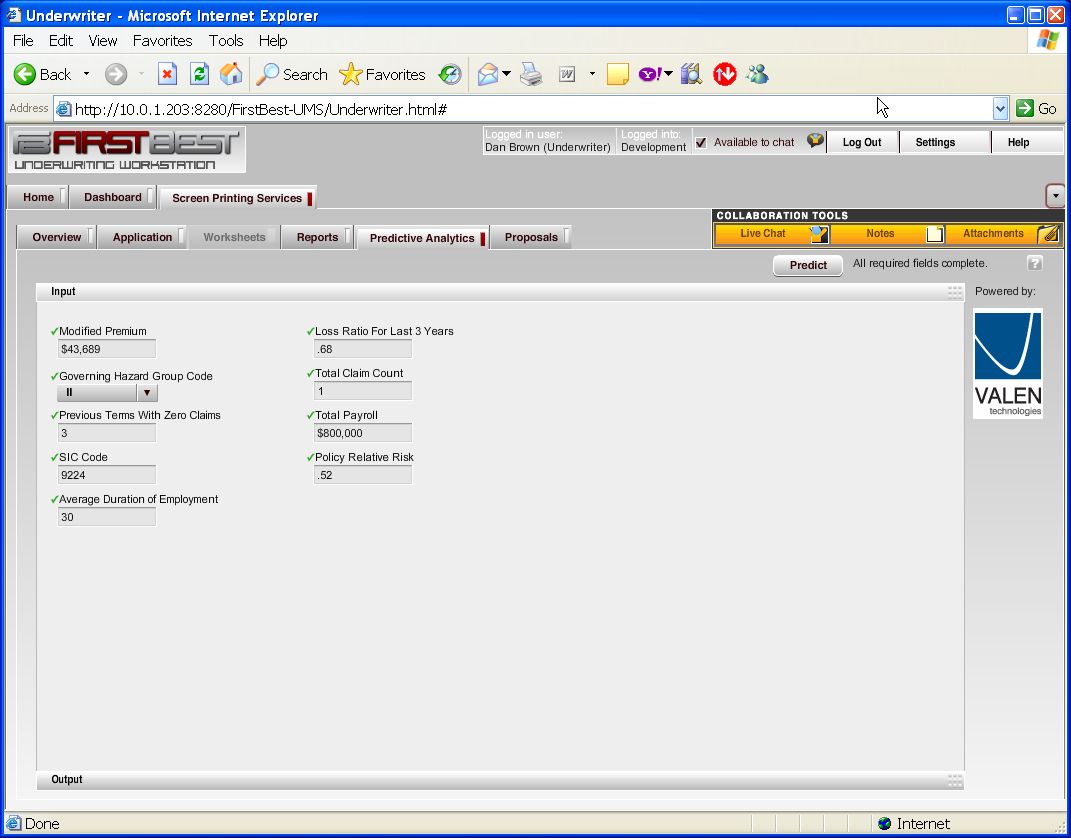Click the Attachments pencil icon
The image size is (1071, 838).
(x=1048, y=234)
